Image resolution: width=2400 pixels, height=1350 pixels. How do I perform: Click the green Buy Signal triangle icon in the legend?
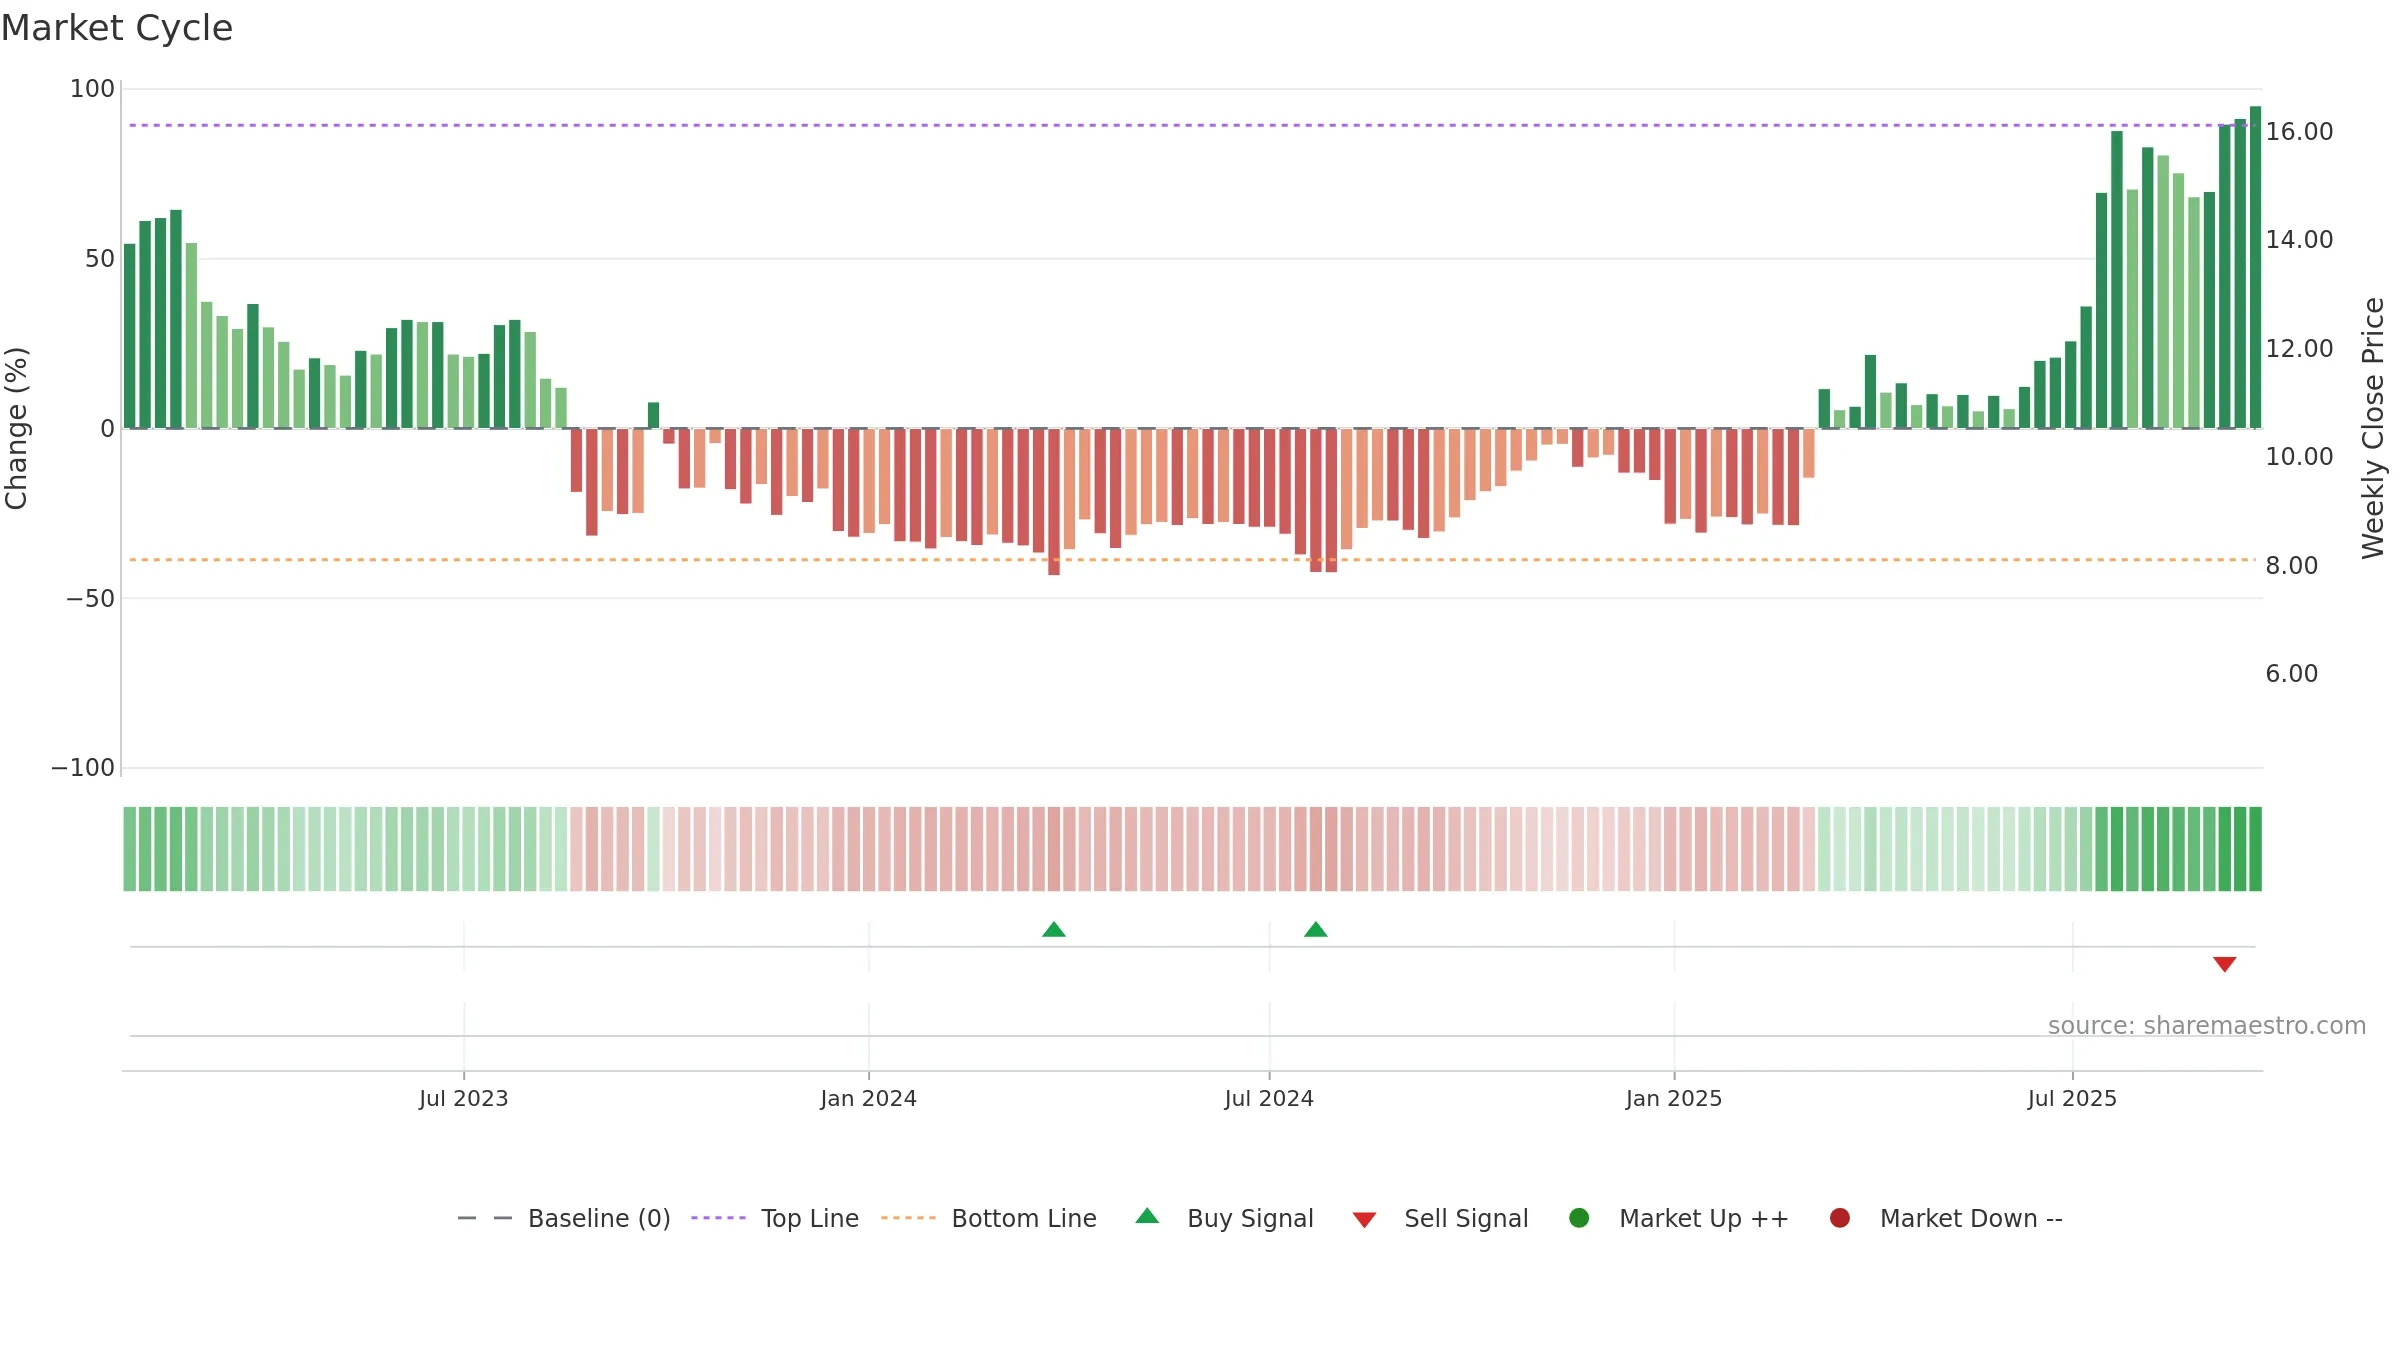1147,1216
